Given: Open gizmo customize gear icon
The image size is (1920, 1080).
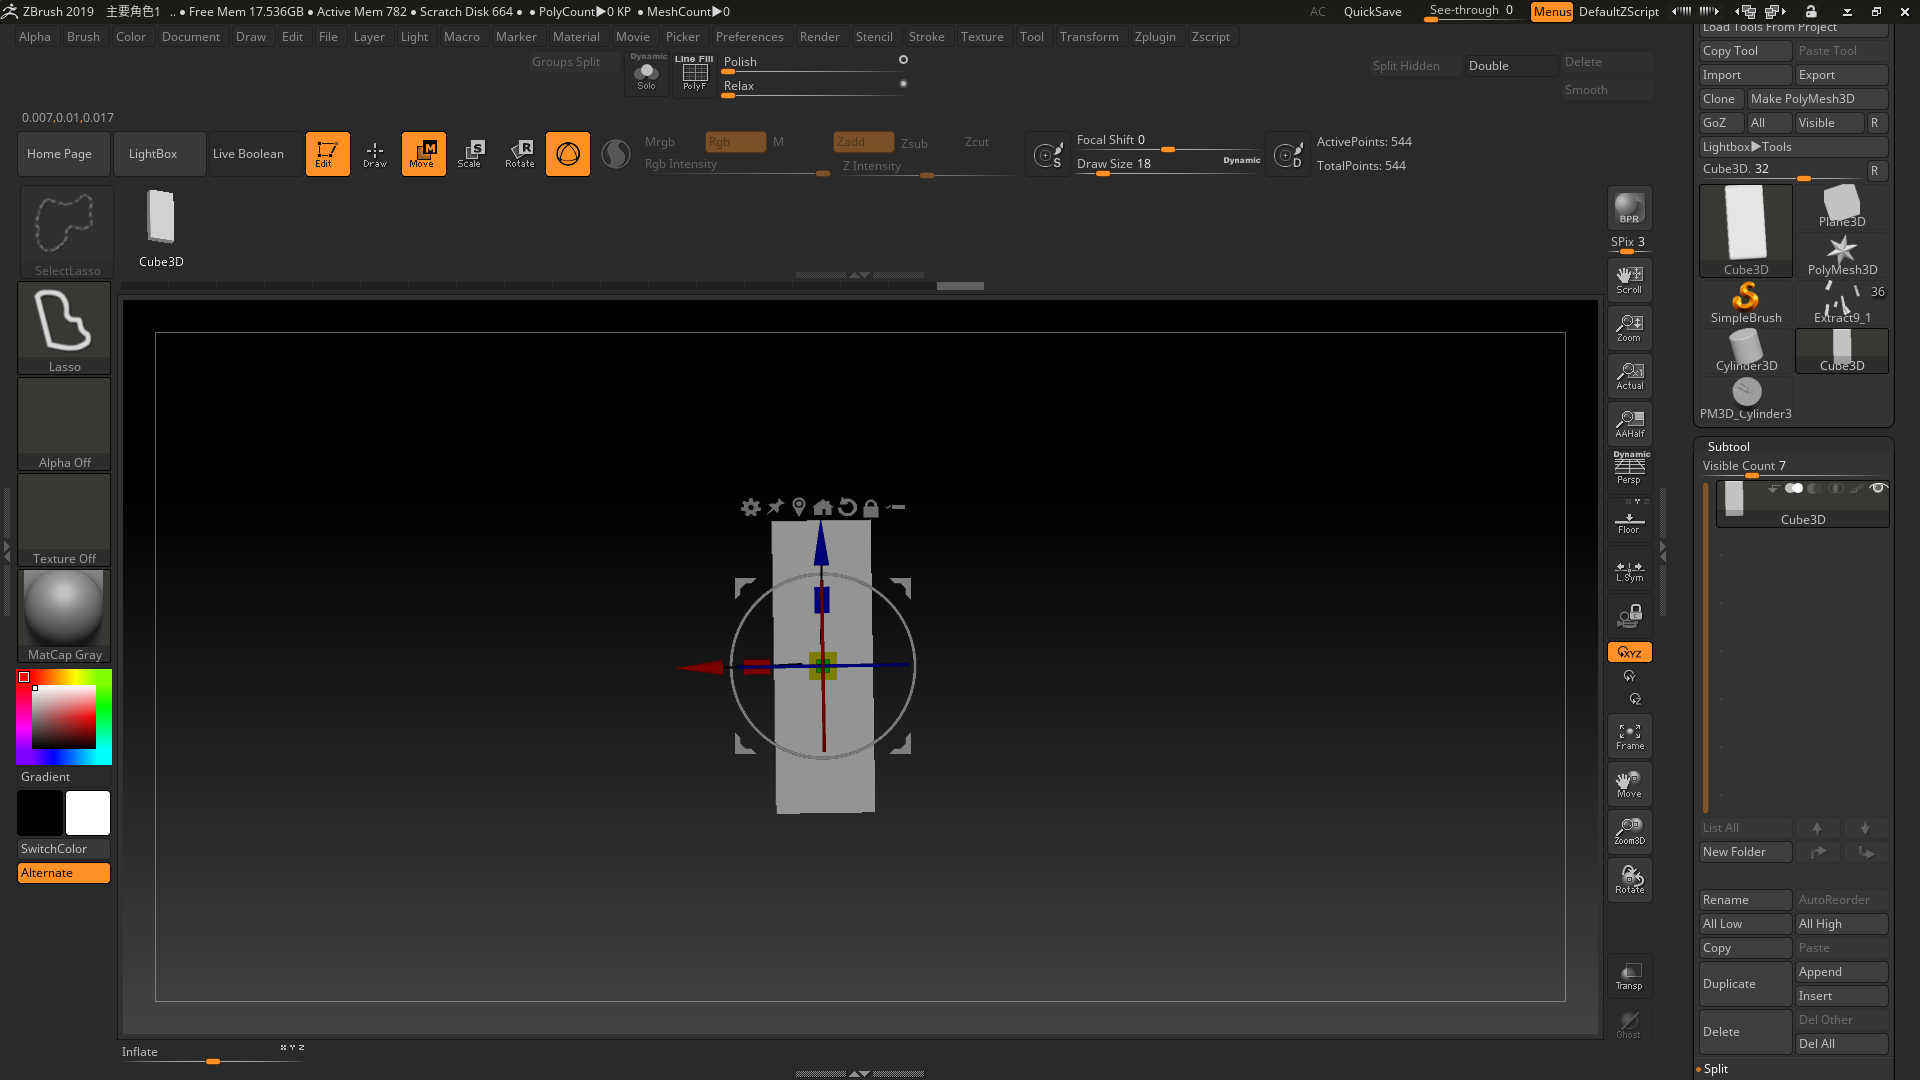Looking at the screenshot, I should point(750,507).
